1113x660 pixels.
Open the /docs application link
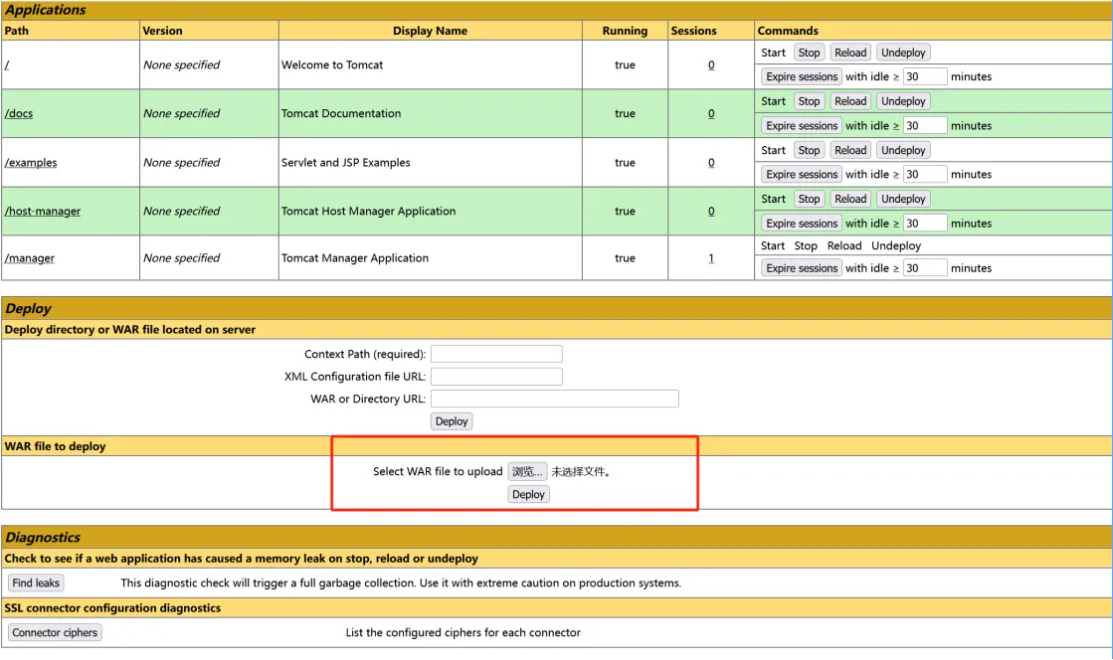tap(19, 114)
